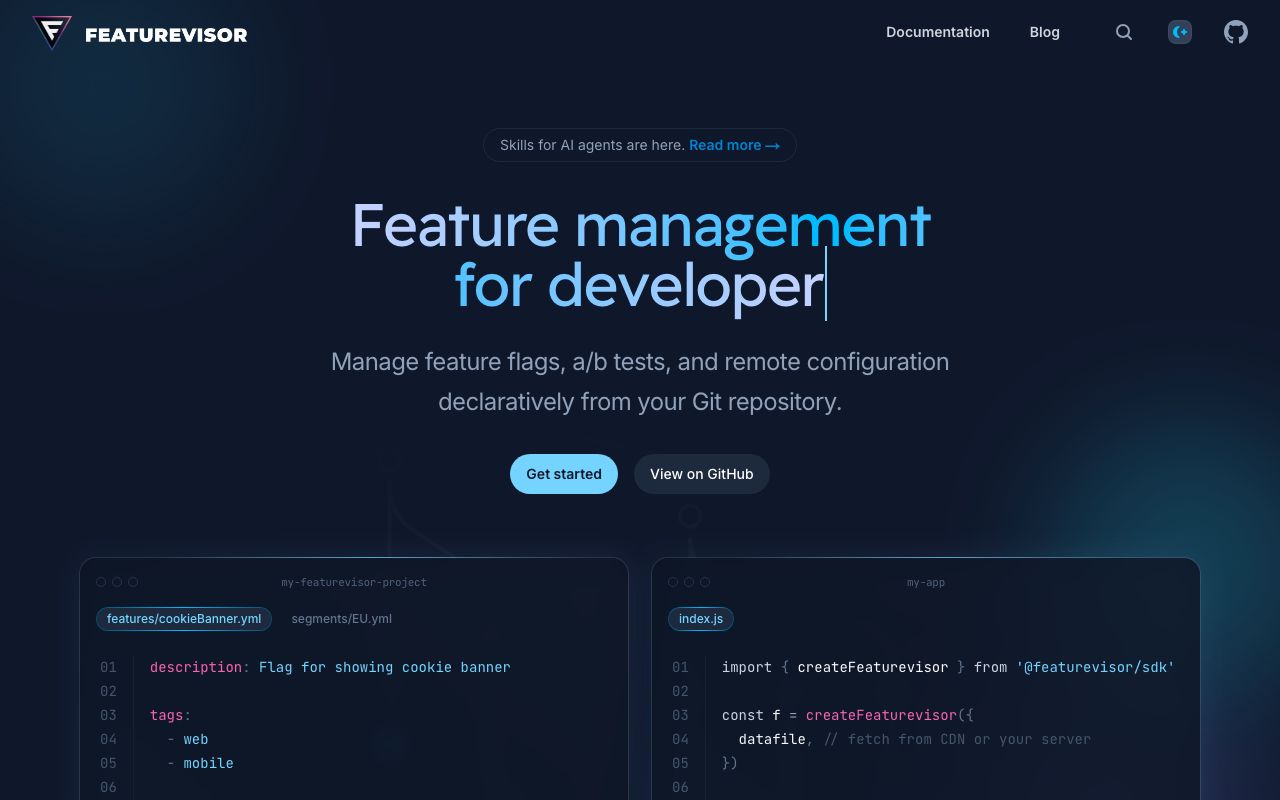
Task: Click the 'my-featurevisor-project' window title
Action: point(354,582)
